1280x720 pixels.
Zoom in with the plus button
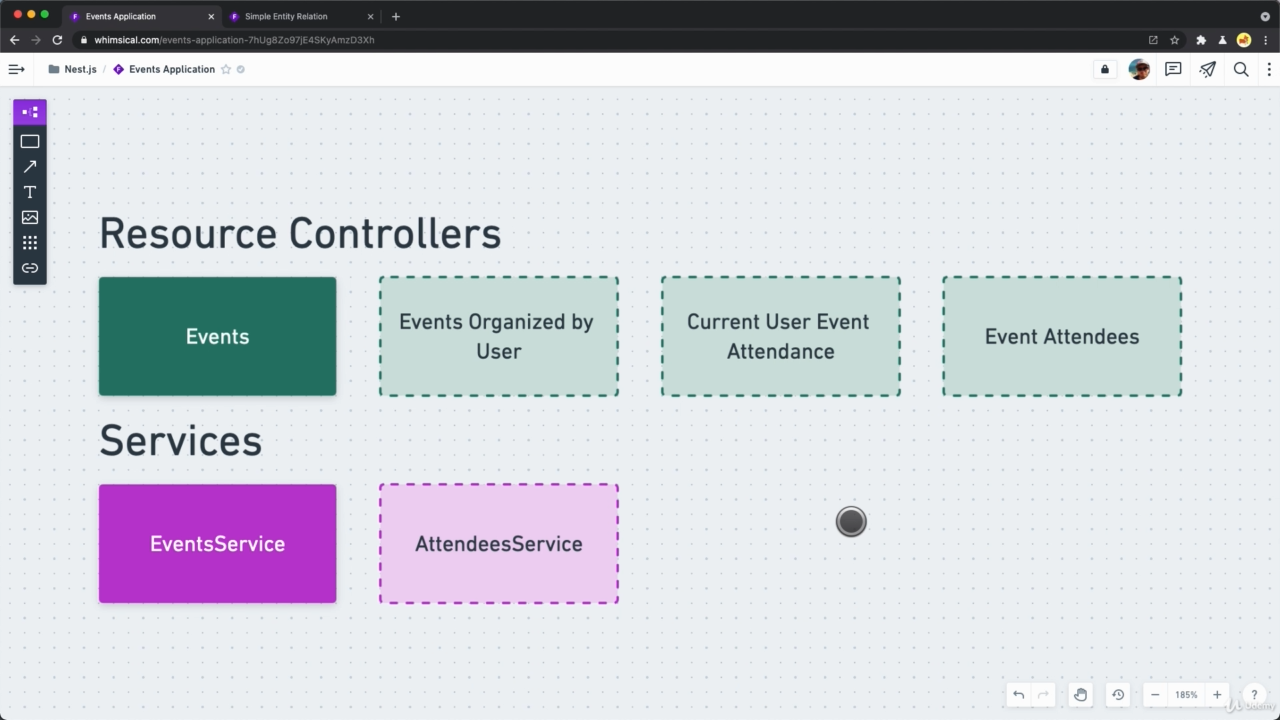[x=1217, y=695]
